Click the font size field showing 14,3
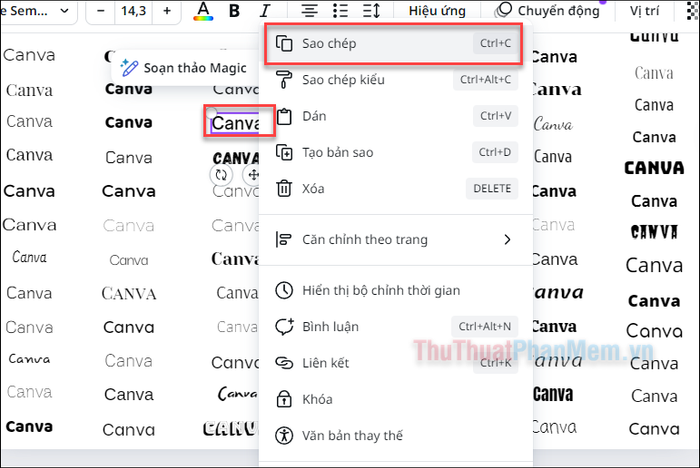Image resolution: width=700 pixels, height=468 pixels. (x=133, y=11)
